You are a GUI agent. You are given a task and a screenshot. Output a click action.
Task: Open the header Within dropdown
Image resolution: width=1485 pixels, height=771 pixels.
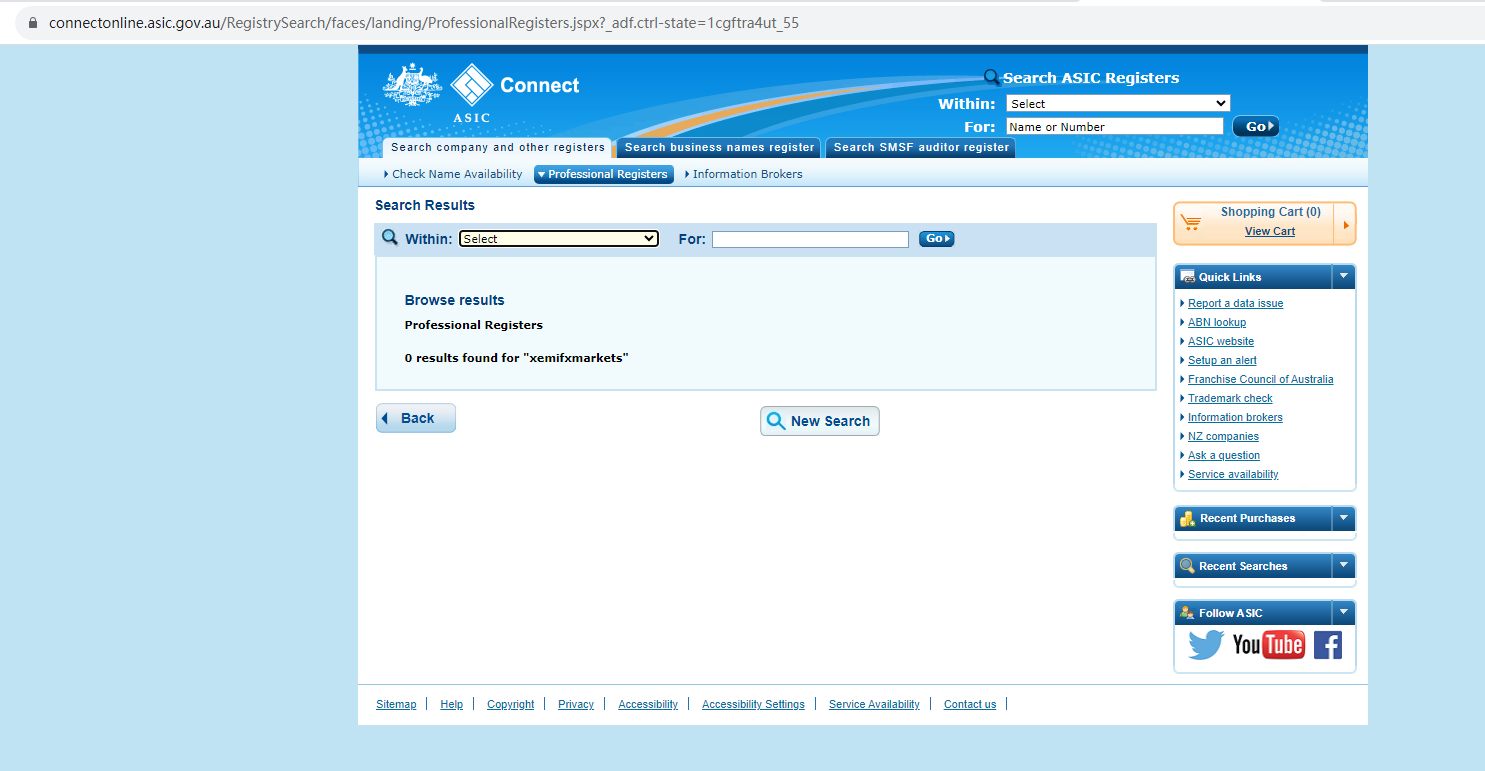coord(1118,104)
